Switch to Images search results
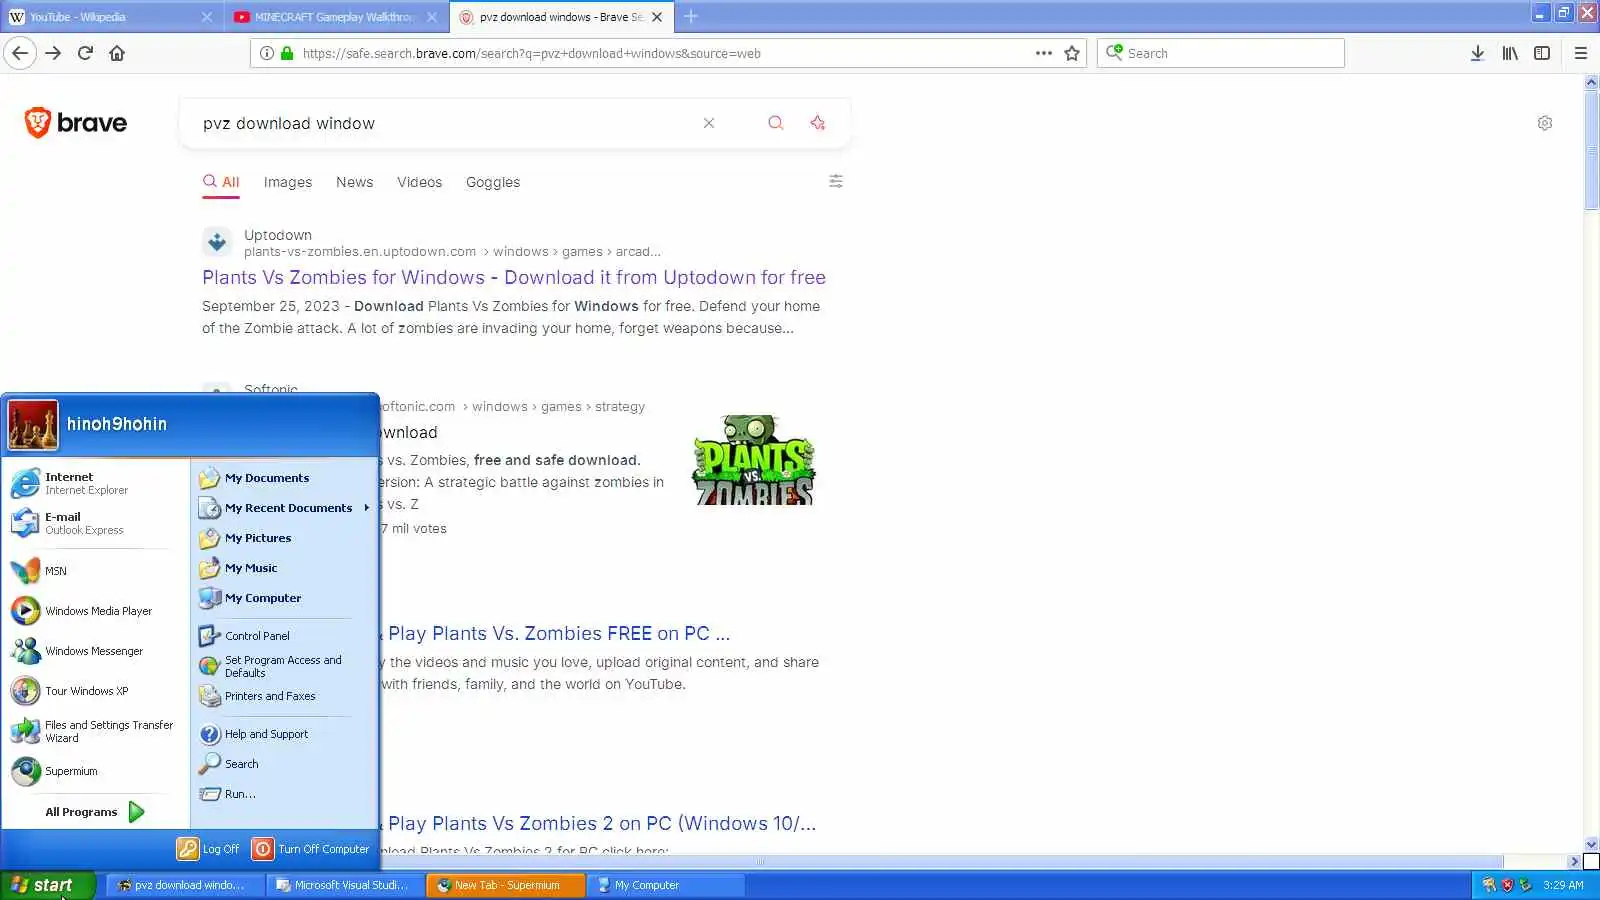 pyautogui.click(x=288, y=182)
